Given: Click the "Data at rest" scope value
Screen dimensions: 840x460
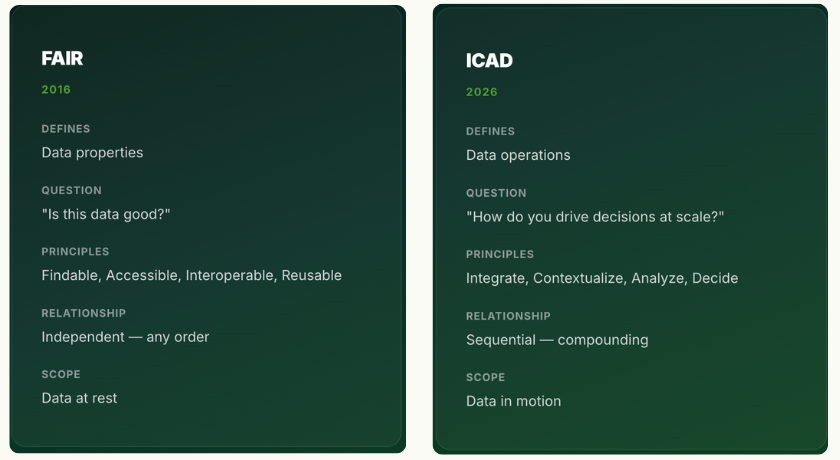Looking at the screenshot, I should [79, 398].
